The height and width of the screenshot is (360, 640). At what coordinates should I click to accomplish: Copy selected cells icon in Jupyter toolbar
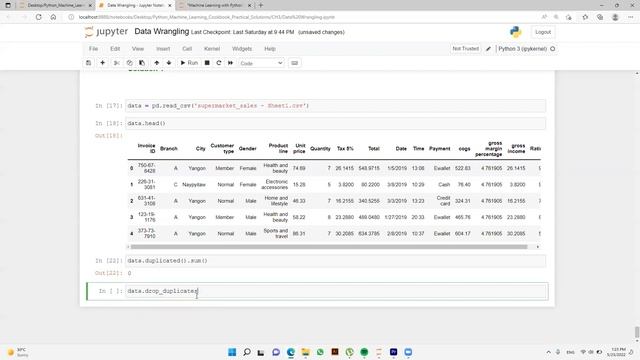[x=129, y=63]
